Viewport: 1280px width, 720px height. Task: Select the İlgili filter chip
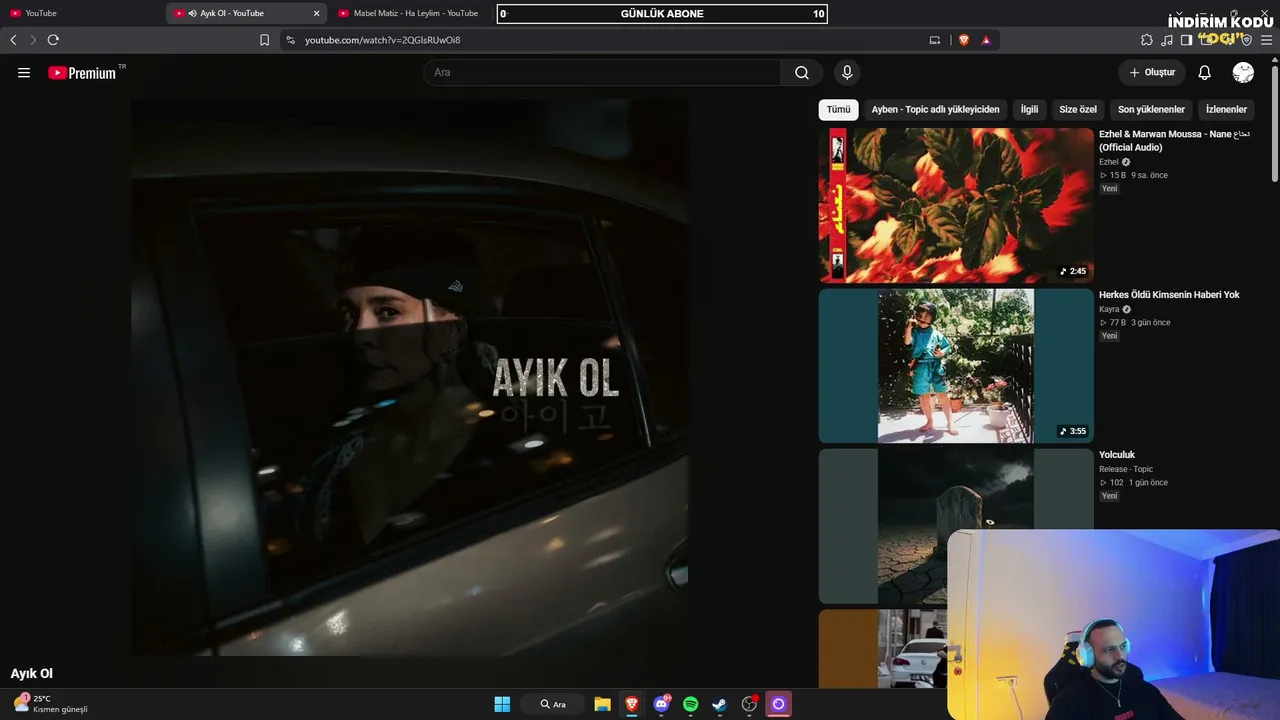click(1029, 109)
